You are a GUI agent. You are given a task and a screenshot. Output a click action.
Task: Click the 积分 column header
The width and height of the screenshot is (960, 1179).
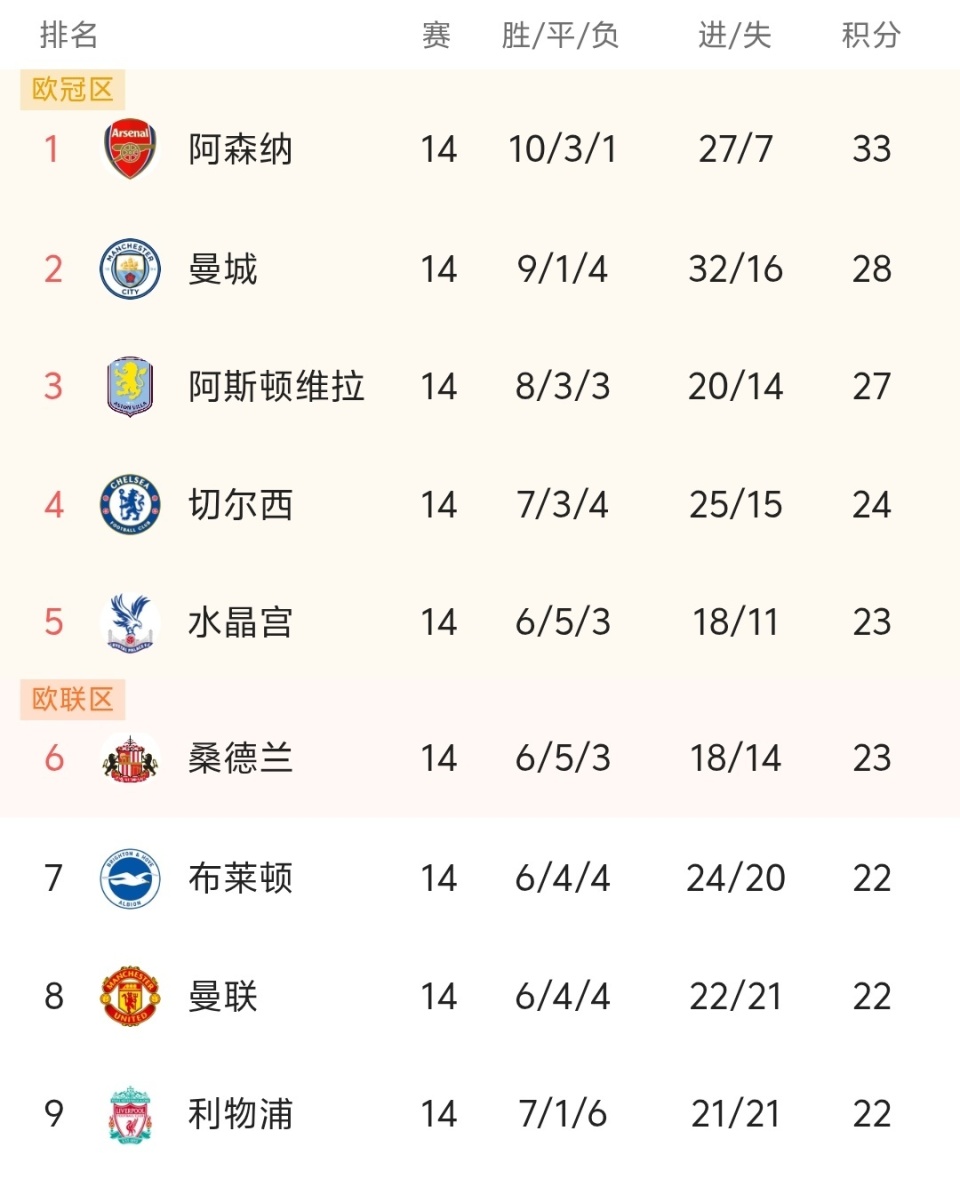tap(871, 36)
